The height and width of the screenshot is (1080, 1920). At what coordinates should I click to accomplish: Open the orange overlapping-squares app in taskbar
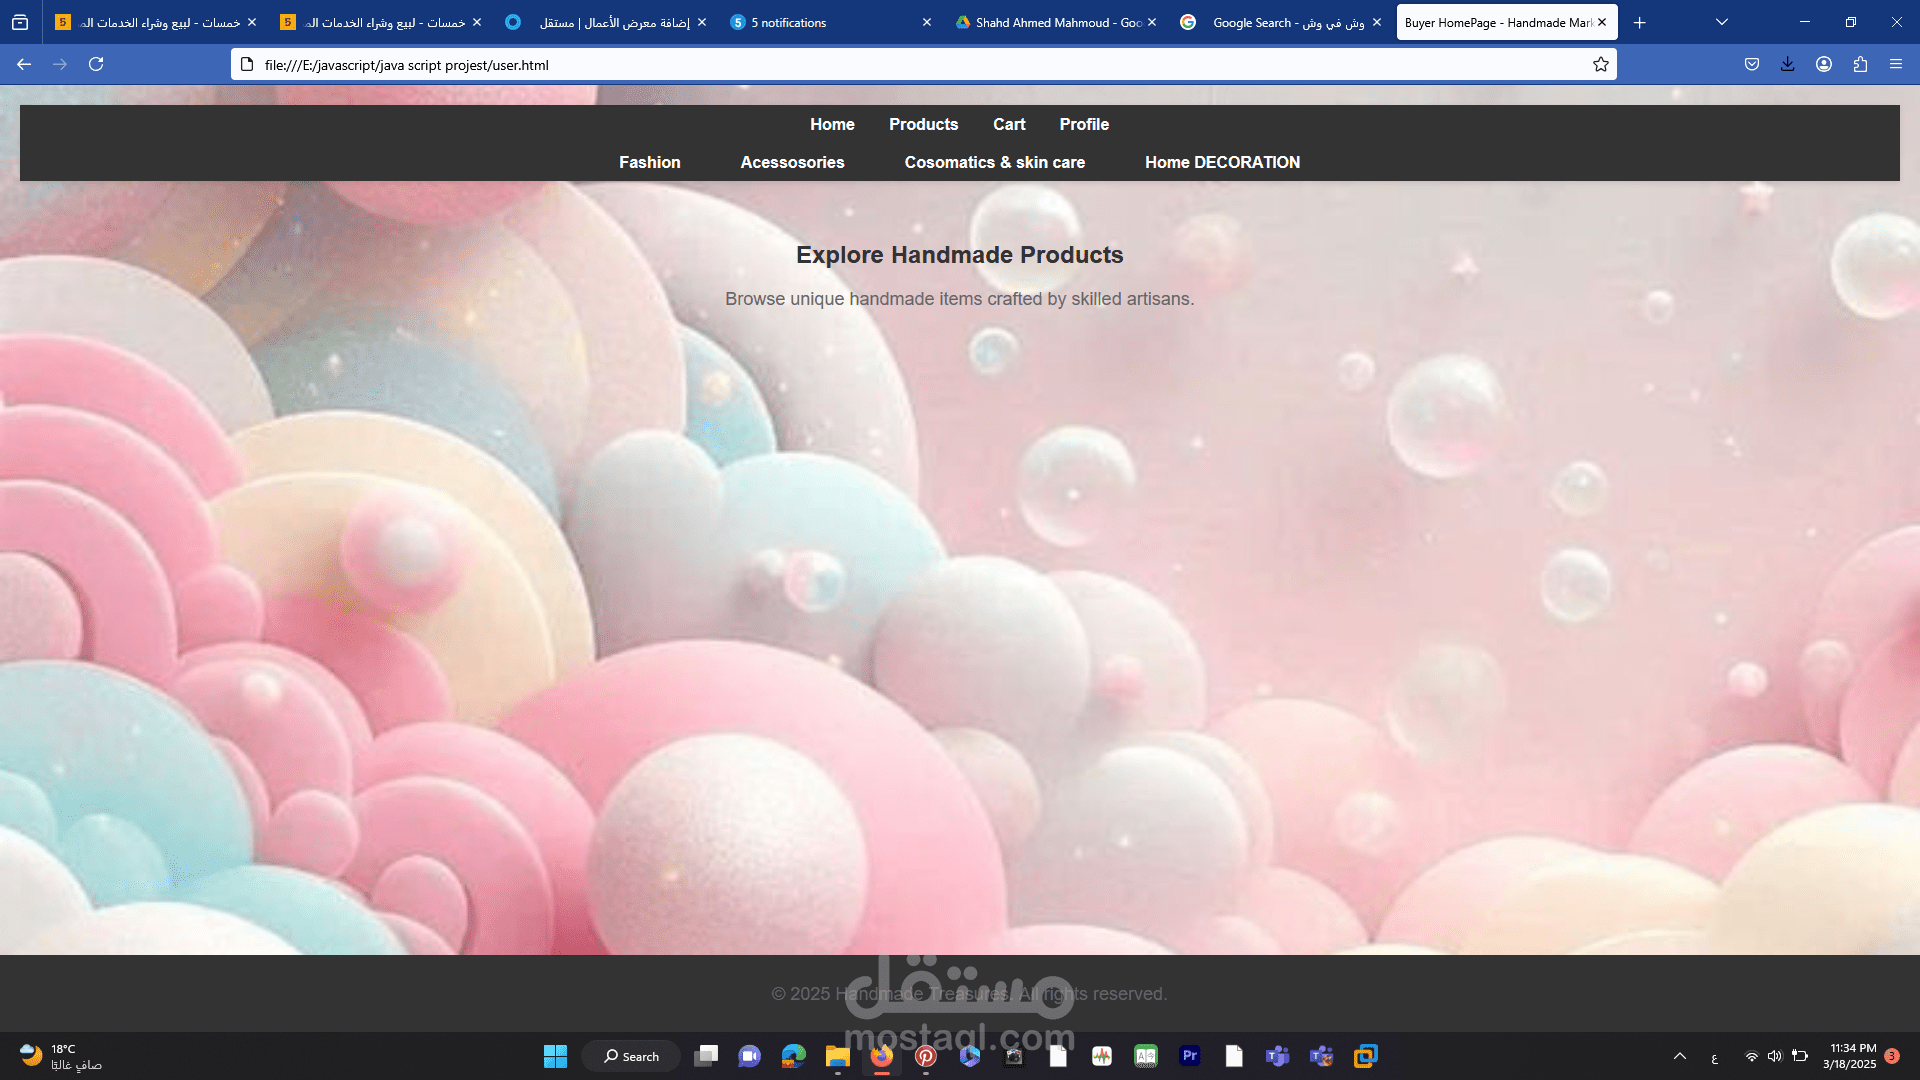click(1366, 1056)
